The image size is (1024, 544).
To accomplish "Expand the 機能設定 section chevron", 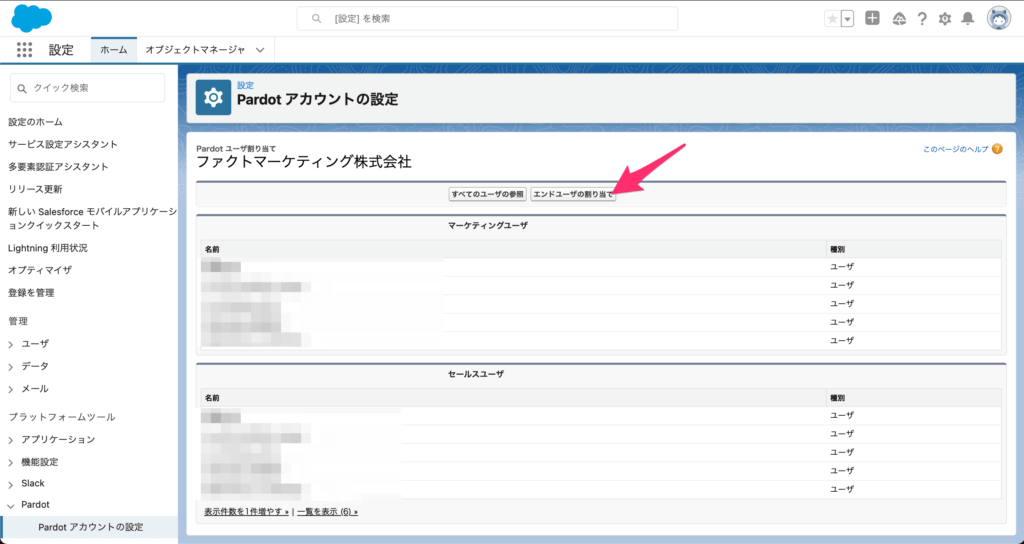I will point(11,462).
